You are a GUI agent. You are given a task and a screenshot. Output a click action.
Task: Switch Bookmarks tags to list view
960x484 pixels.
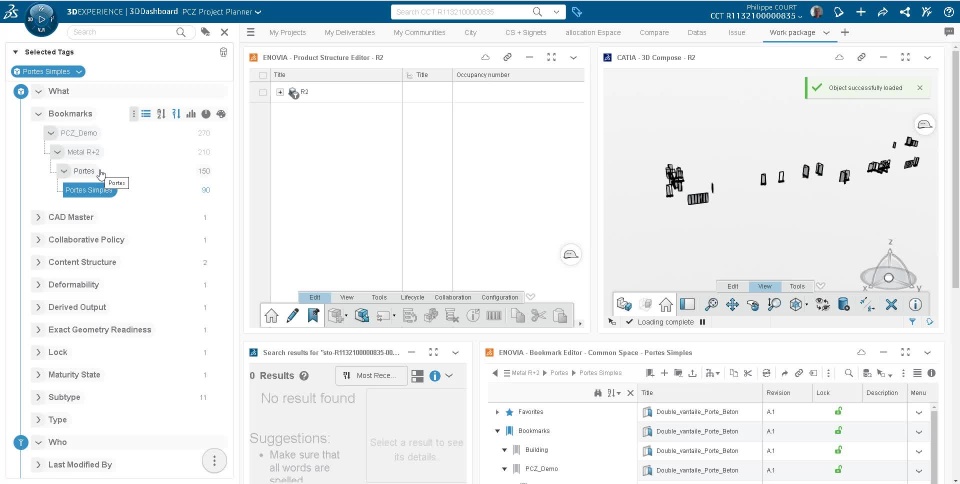pos(146,114)
